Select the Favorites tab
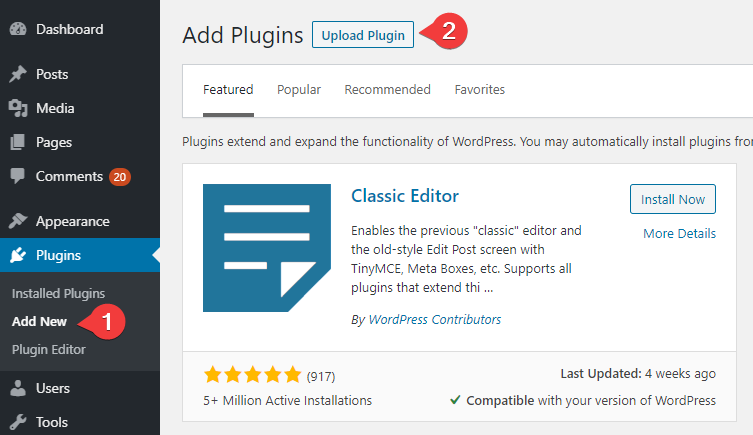Viewport: 753px width, 435px height. pyautogui.click(x=480, y=90)
